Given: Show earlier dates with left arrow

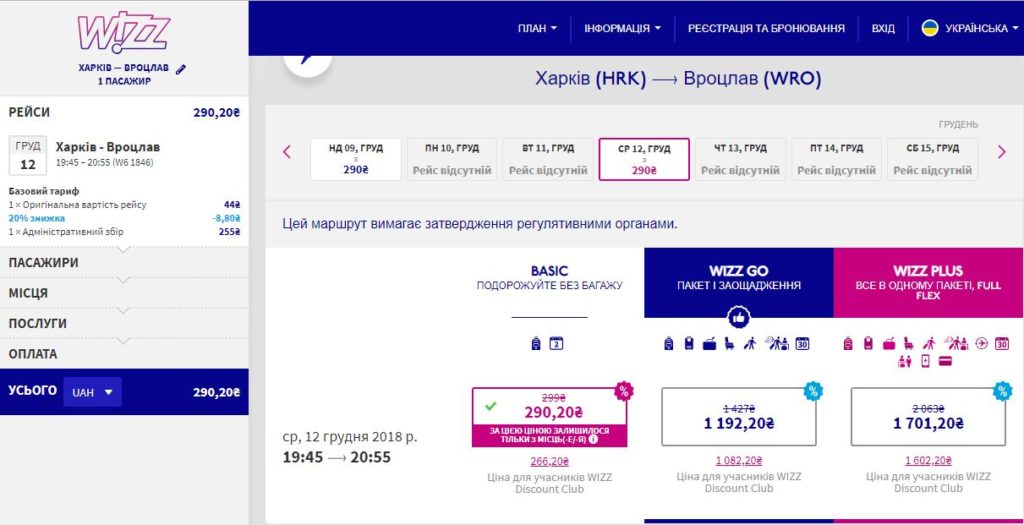Looking at the screenshot, I should pos(286,152).
